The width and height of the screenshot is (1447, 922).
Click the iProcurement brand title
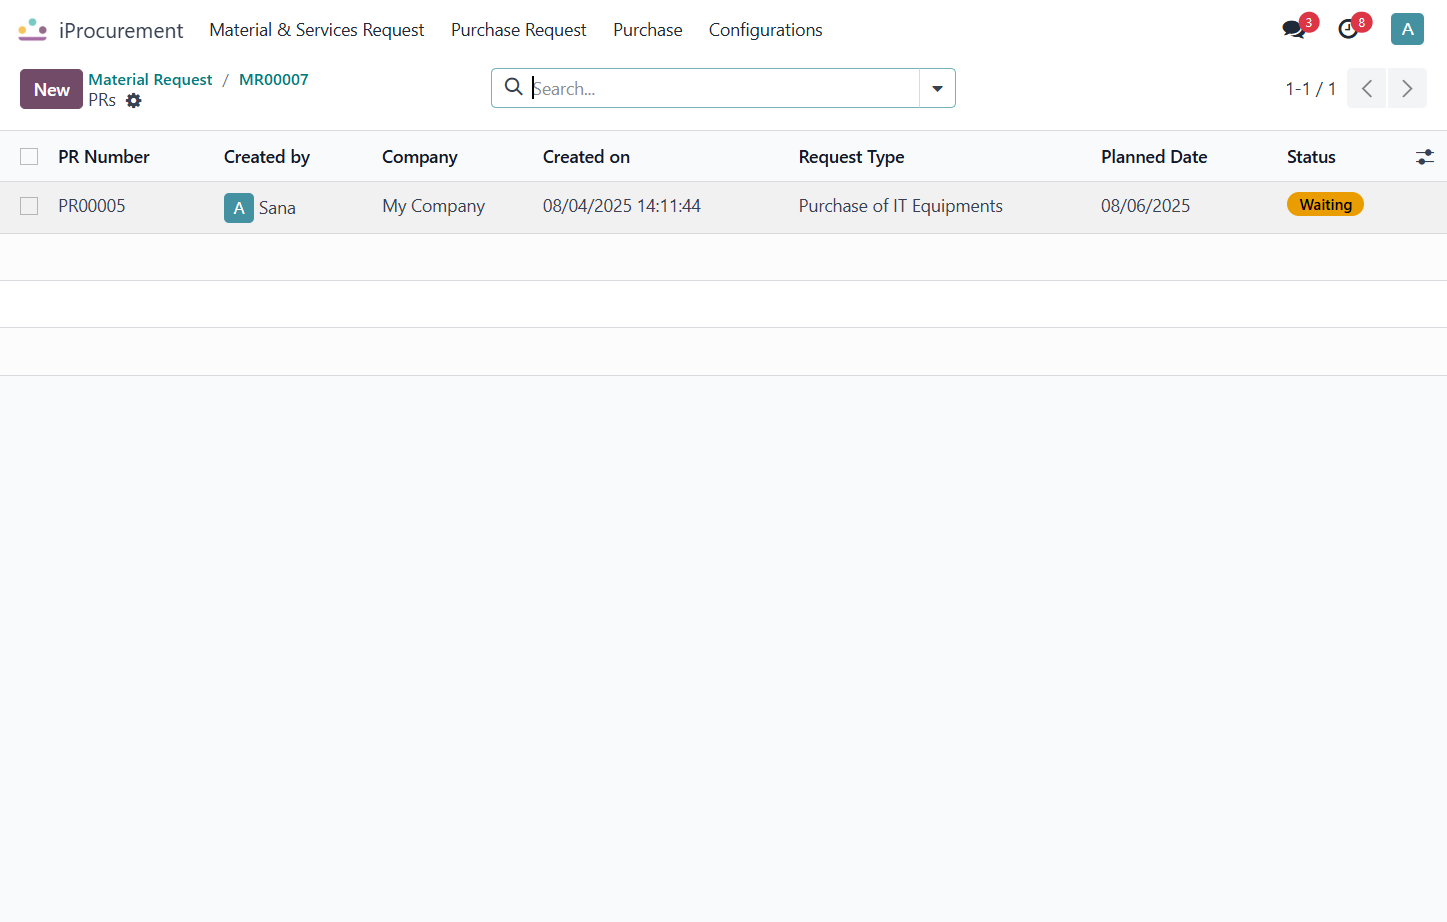[x=121, y=30]
